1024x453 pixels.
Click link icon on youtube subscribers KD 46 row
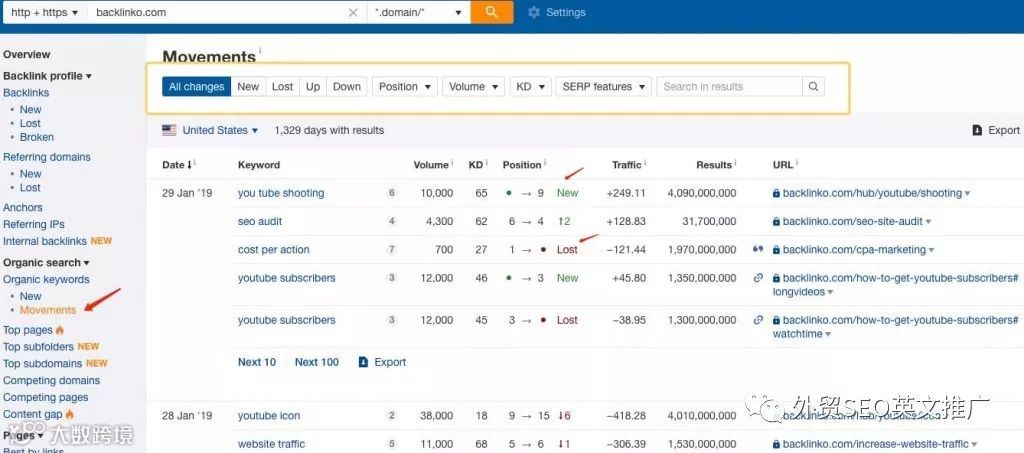pyautogui.click(x=758, y=277)
